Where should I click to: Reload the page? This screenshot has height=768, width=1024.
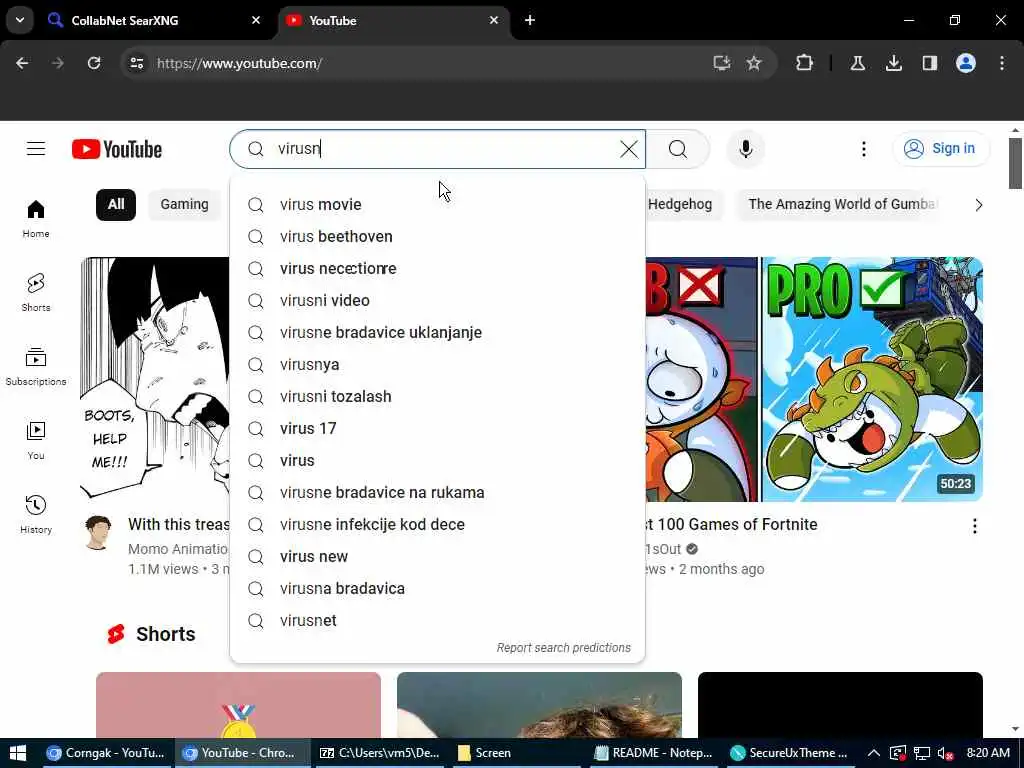[94, 63]
